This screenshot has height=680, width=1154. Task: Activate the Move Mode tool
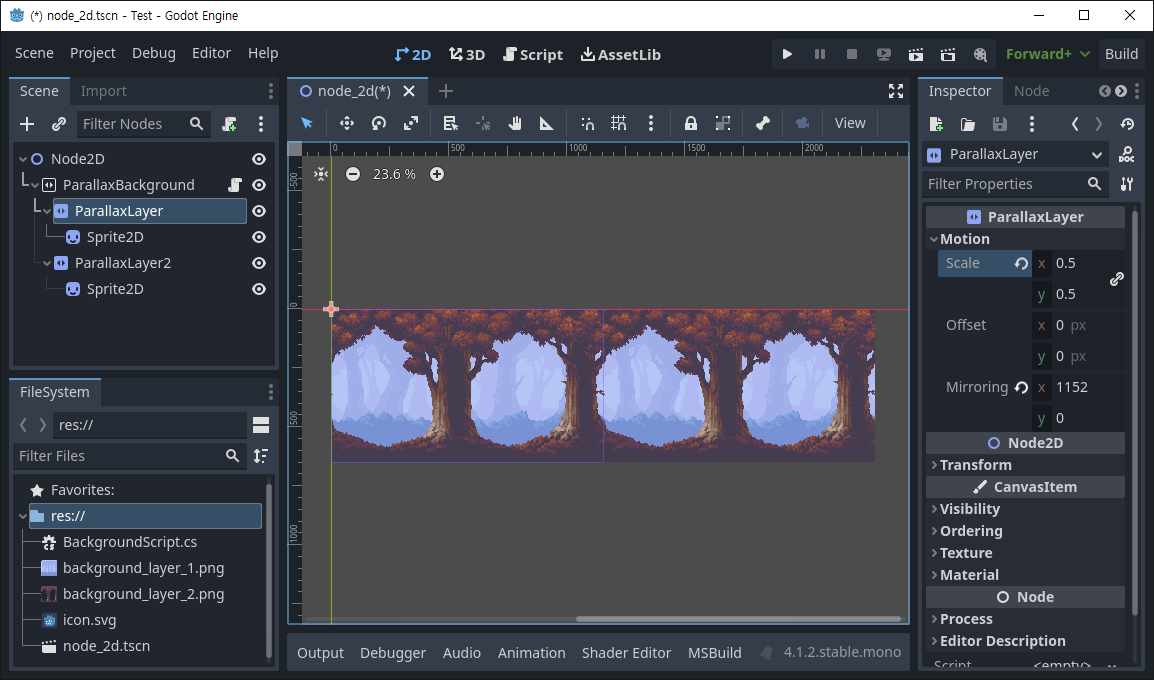[347, 123]
